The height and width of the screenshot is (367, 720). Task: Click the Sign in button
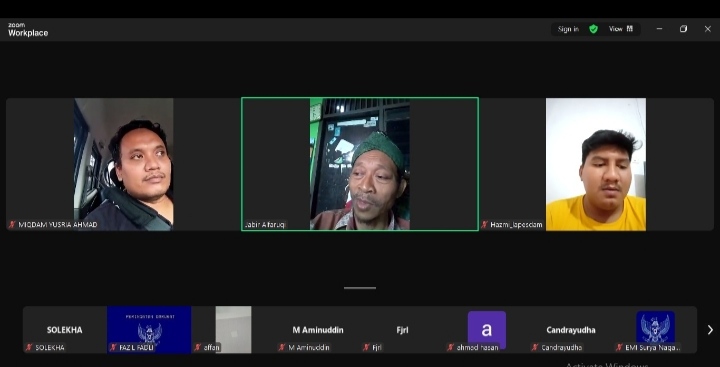(568, 29)
